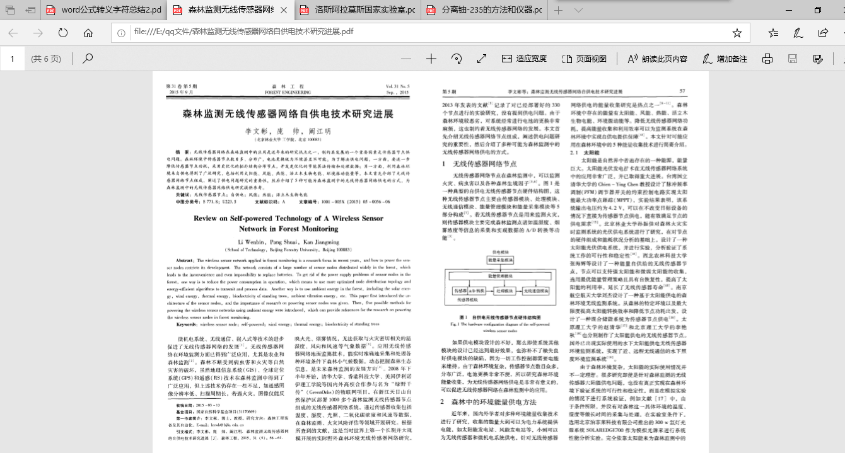Refresh the current page
Viewport: 845px width, 453px height.
click(63, 33)
